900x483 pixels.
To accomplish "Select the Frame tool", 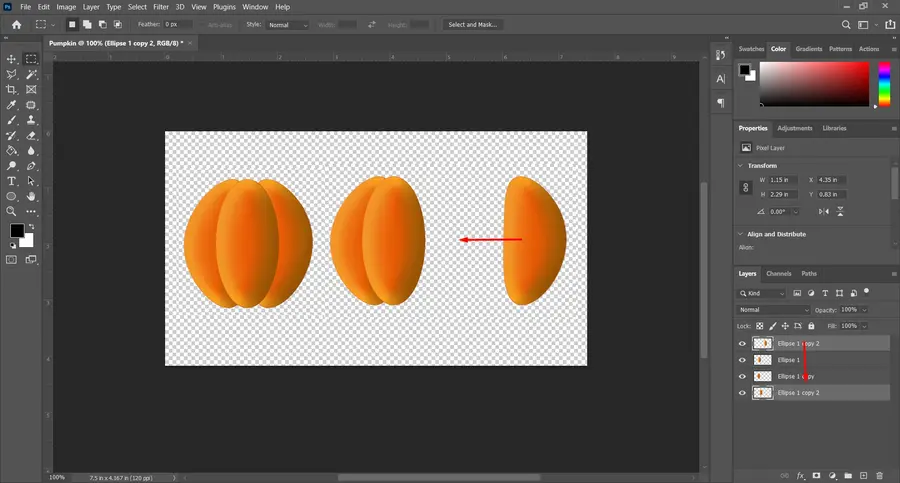I will coord(31,90).
